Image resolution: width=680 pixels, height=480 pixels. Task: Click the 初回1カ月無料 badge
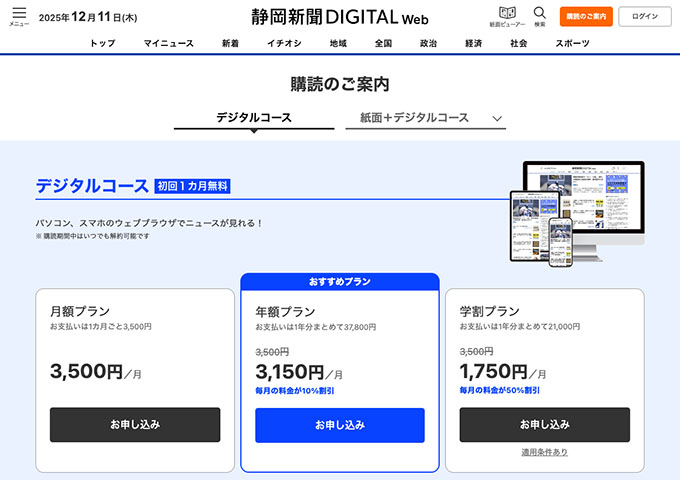[192, 186]
